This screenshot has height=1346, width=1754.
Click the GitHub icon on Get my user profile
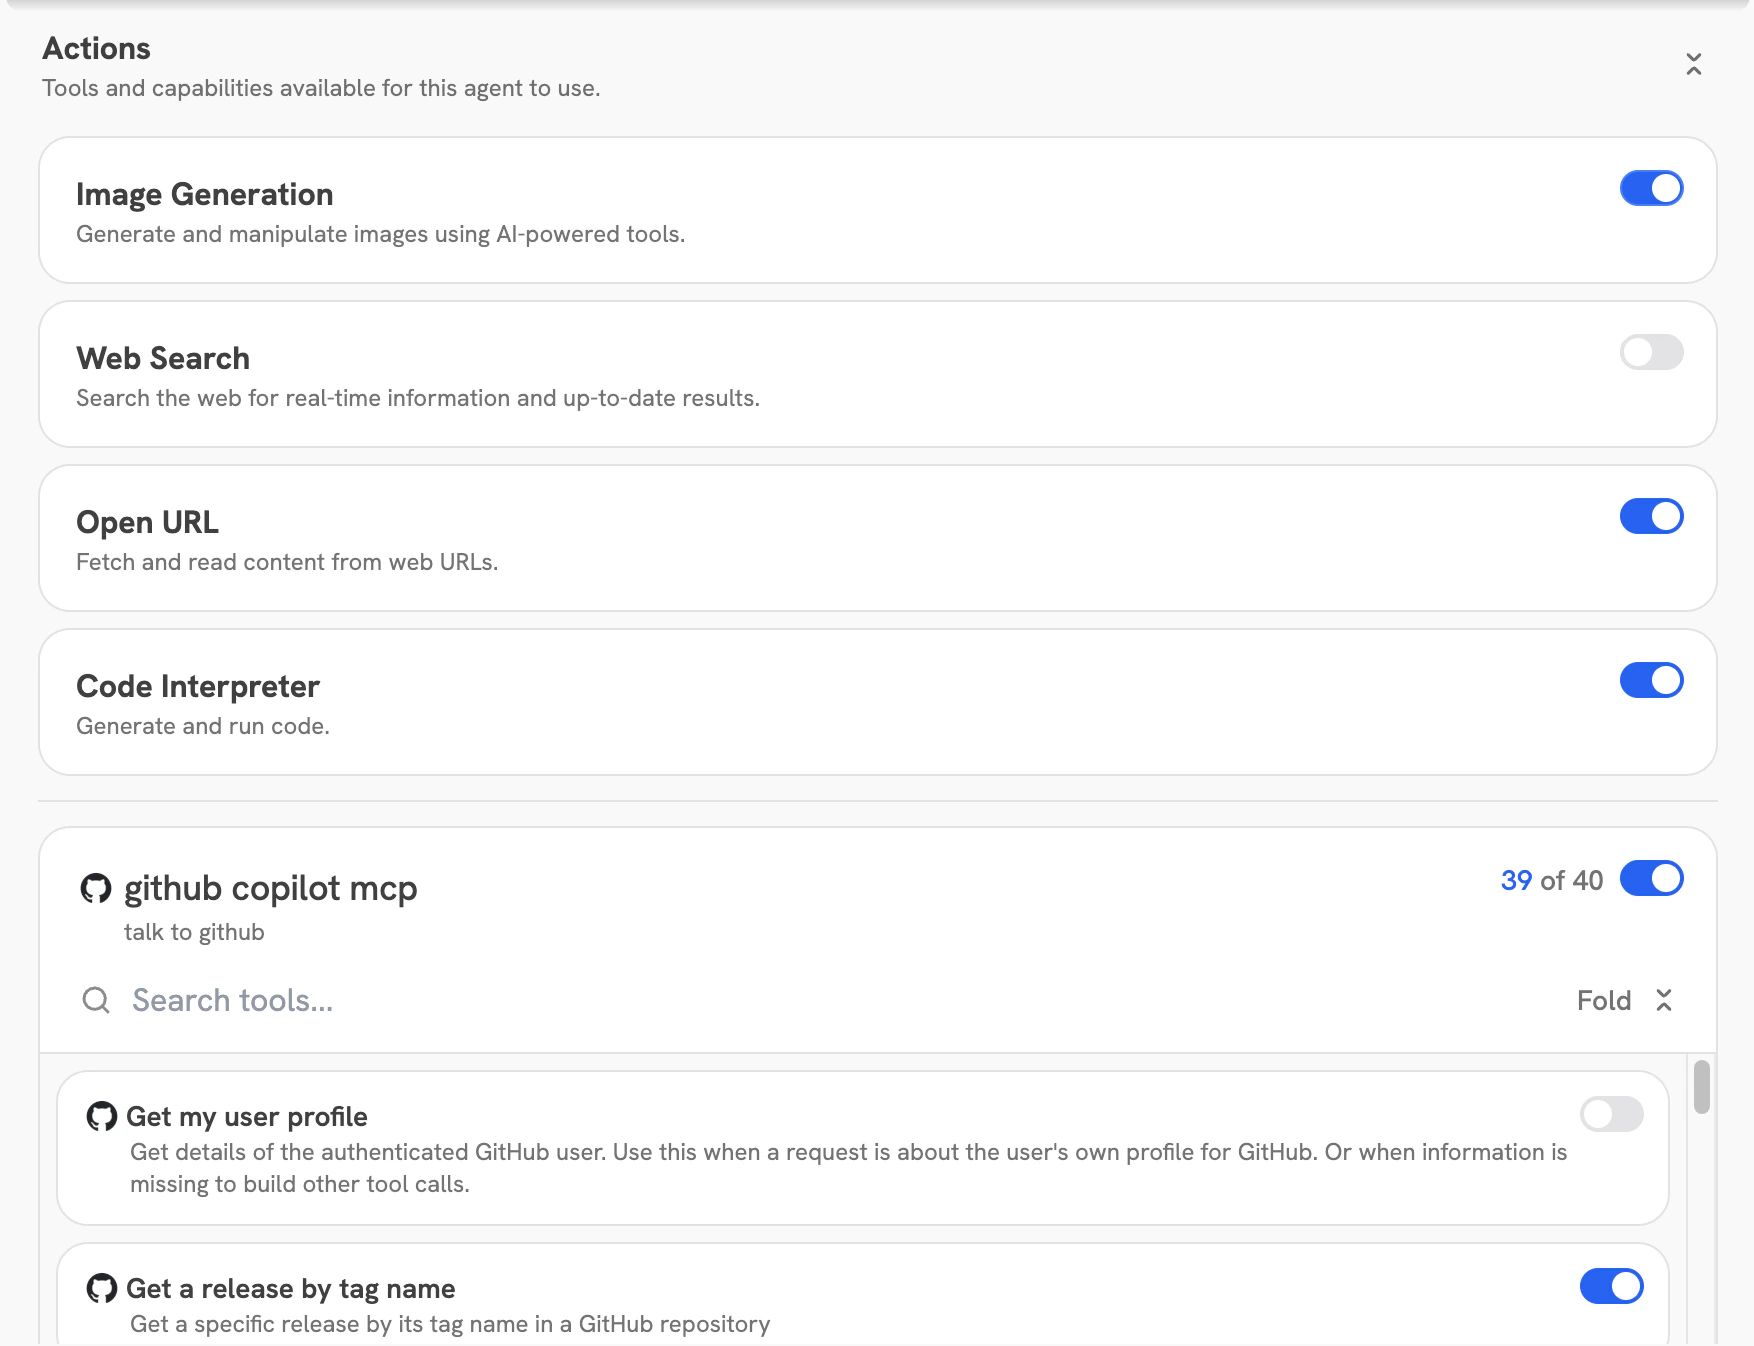(x=102, y=1116)
